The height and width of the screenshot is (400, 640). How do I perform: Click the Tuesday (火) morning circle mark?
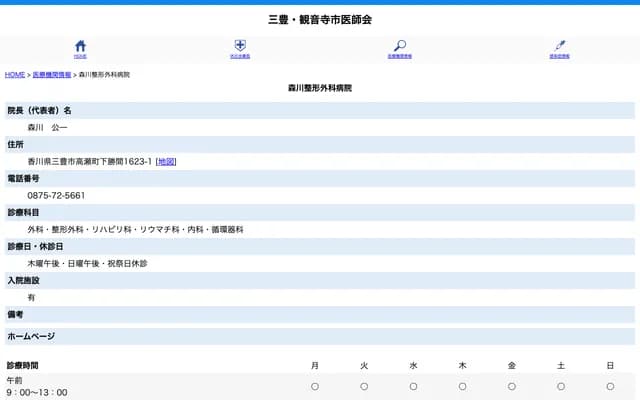pos(364,386)
